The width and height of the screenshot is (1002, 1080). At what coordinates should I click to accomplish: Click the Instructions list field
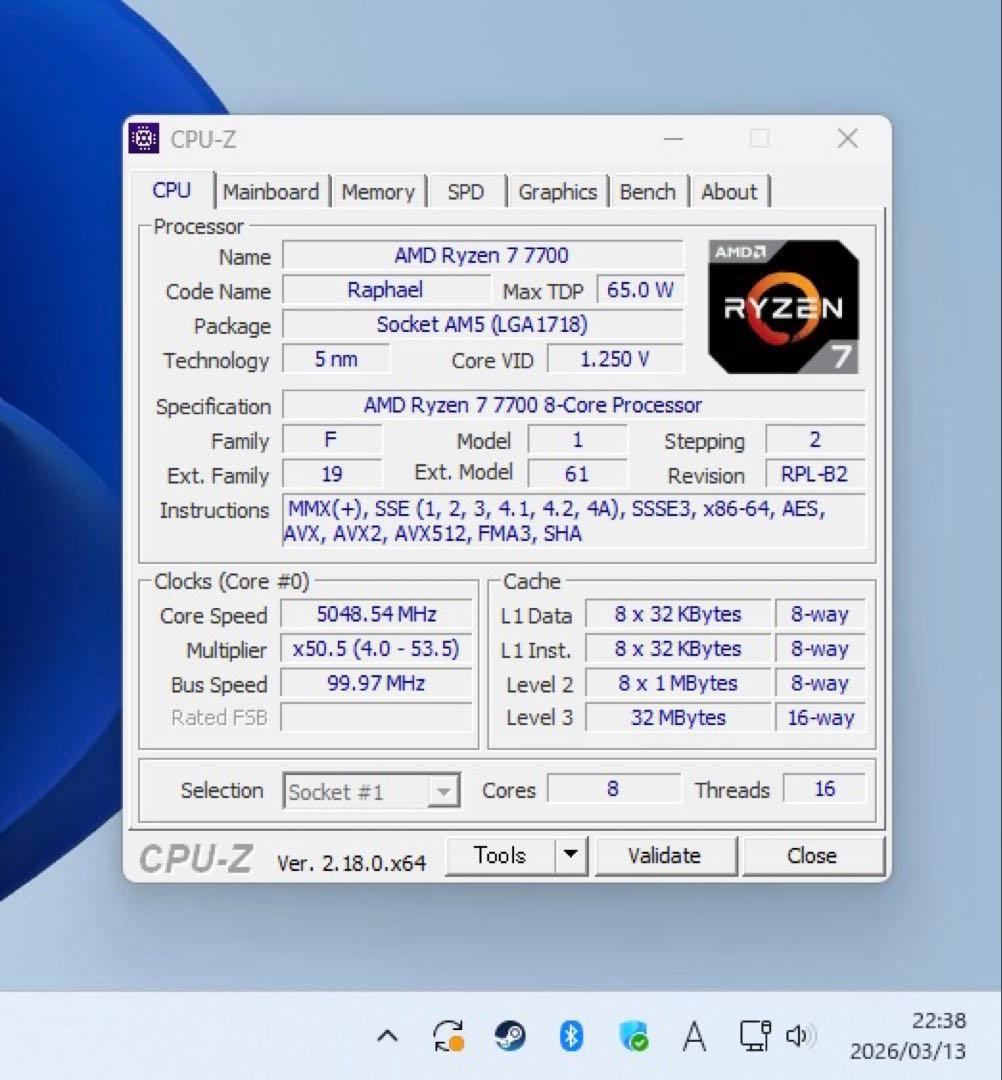click(x=574, y=521)
